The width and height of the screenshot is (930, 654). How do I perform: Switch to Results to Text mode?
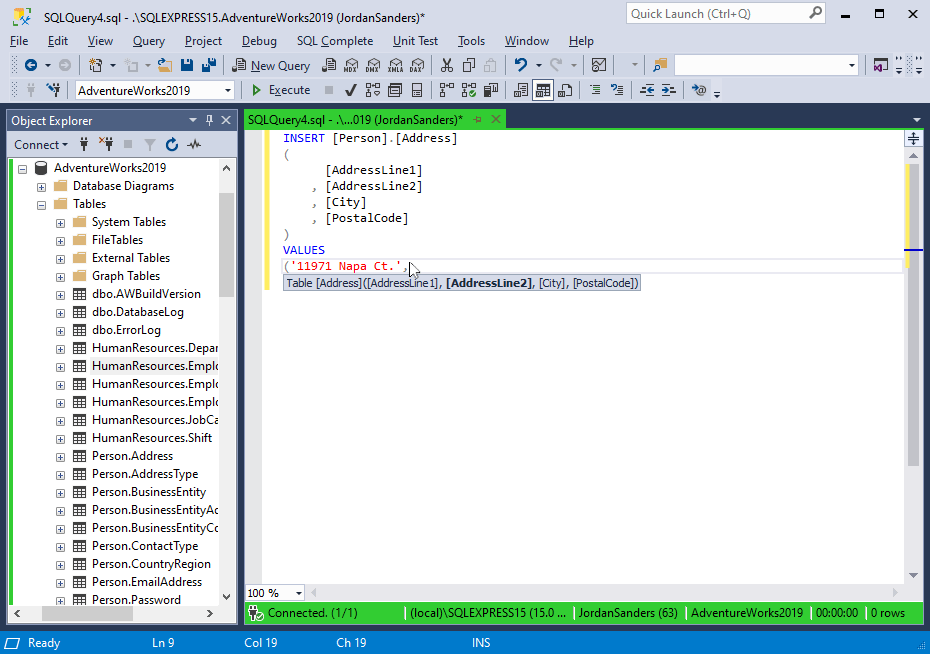pos(521,90)
